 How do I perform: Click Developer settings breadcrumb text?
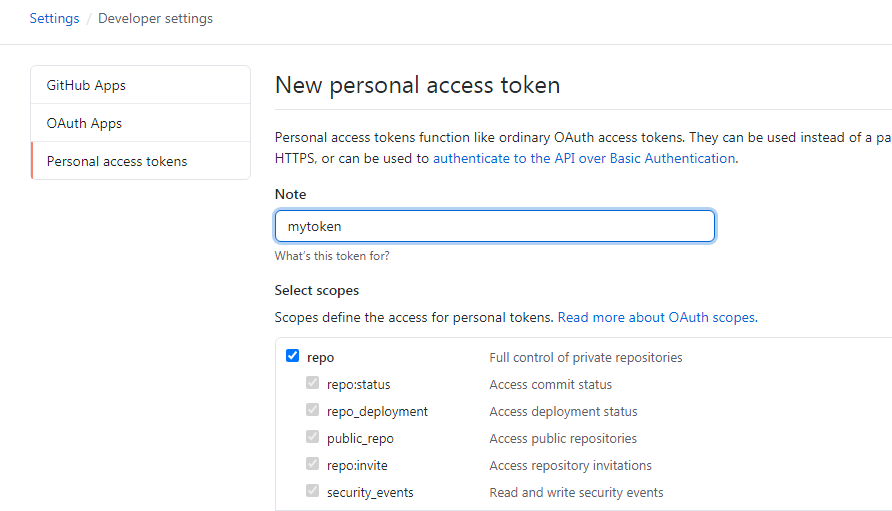point(155,18)
